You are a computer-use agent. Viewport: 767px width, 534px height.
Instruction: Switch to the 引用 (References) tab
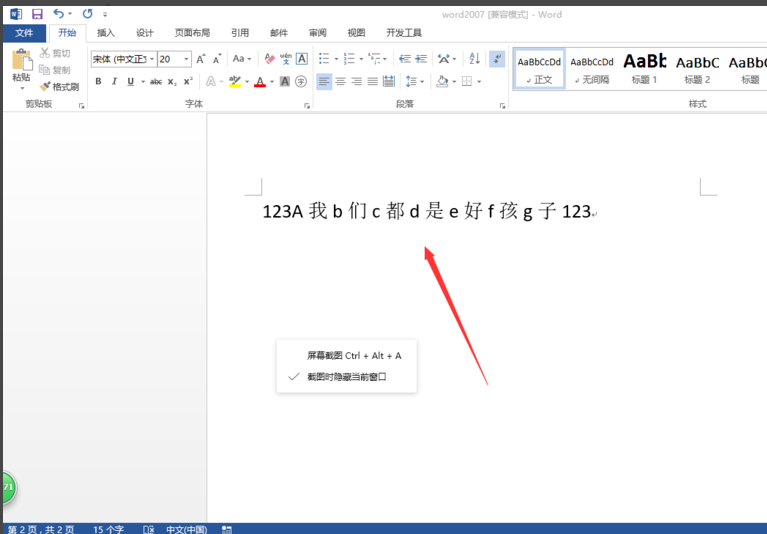240,33
